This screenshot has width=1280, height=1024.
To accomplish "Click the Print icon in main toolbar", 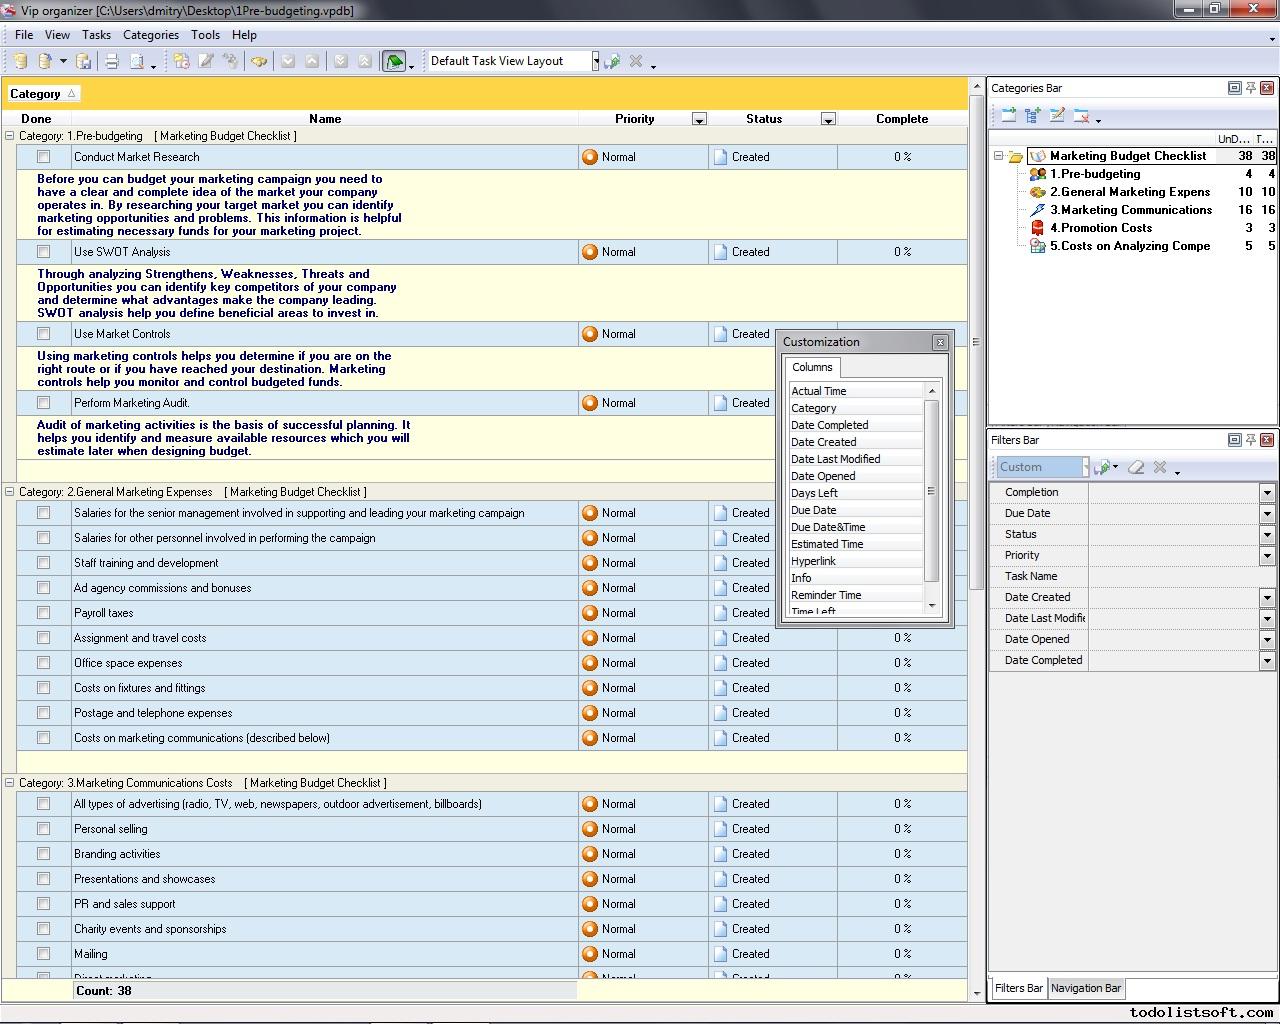I will [112, 61].
